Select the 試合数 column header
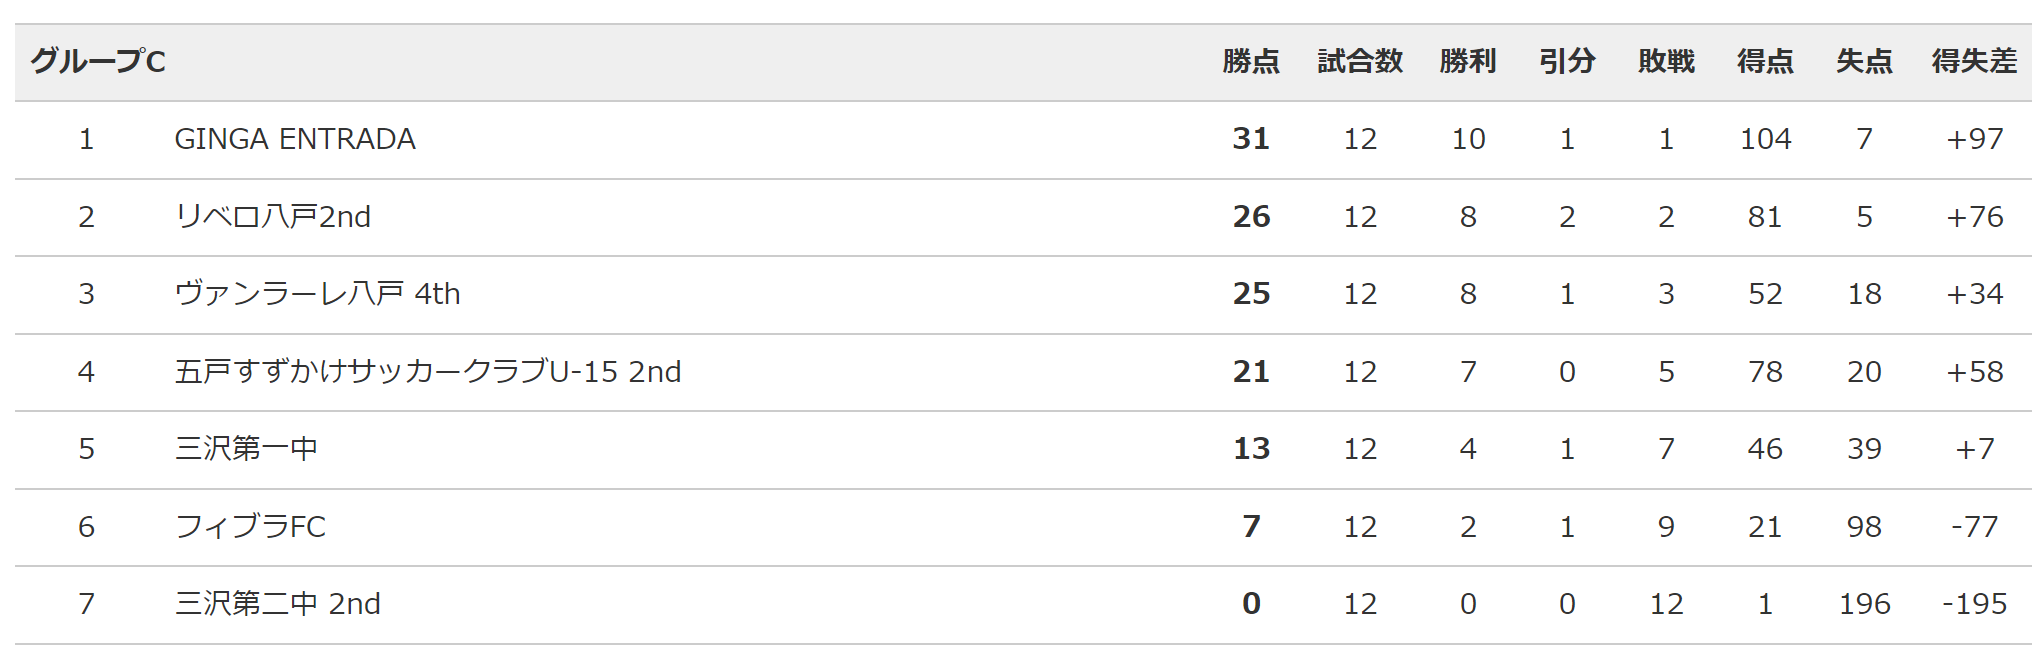The width and height of the screenshot is (2032, 655). pyautogui.click(x=1360, y=62)
